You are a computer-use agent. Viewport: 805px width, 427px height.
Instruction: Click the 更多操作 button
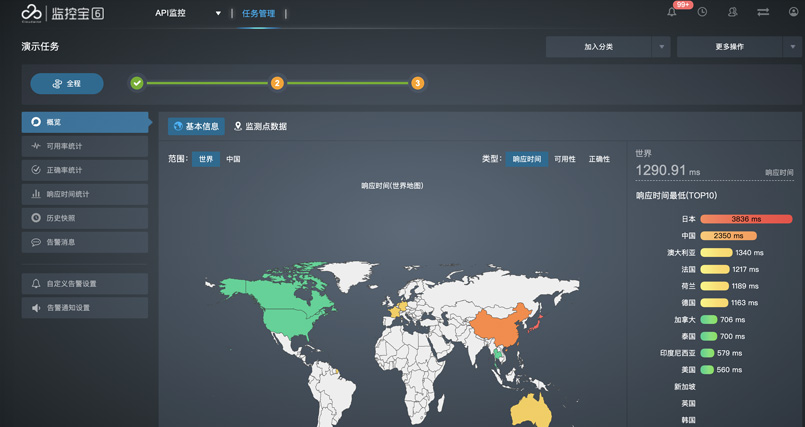click(730, 47)
